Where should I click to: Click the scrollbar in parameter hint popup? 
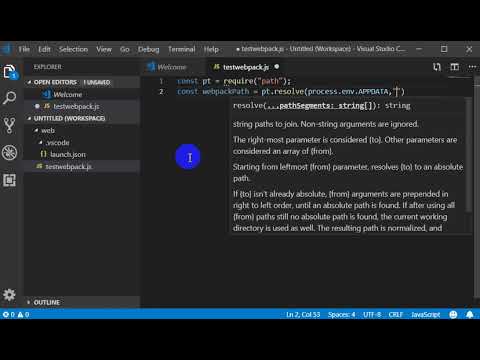(468, 155)
